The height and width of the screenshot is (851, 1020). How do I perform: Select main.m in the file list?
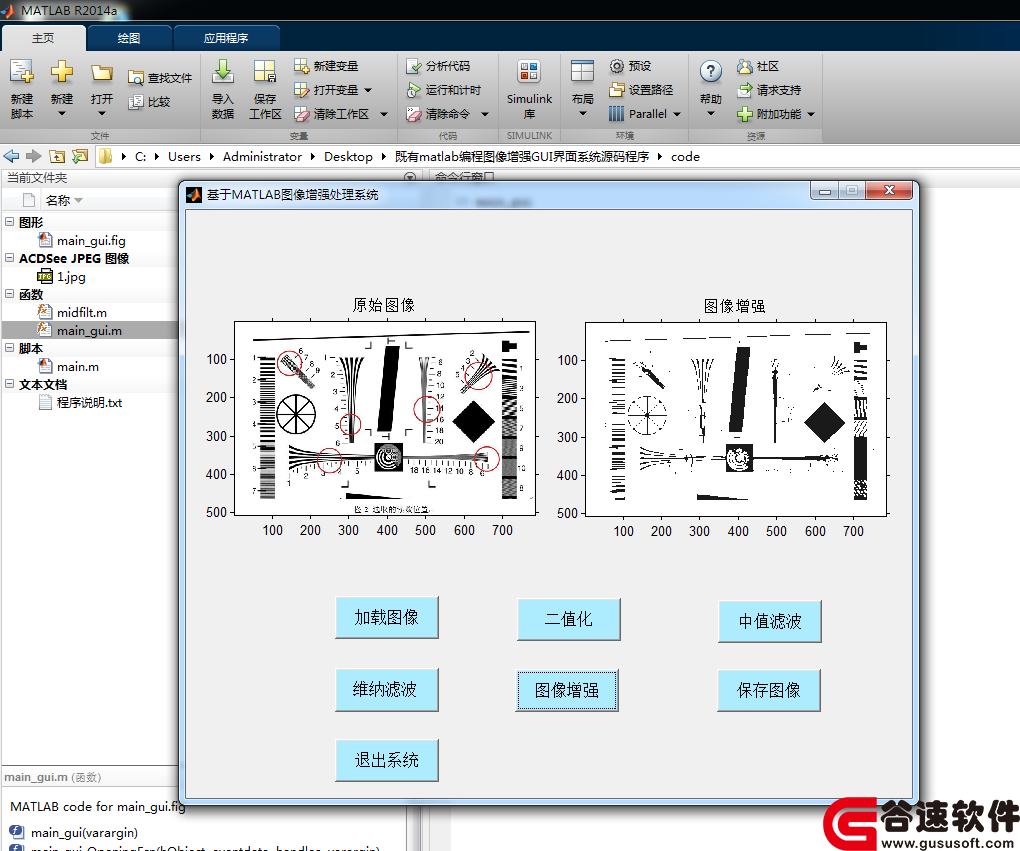pyautogui.click(x=78, y=366)
